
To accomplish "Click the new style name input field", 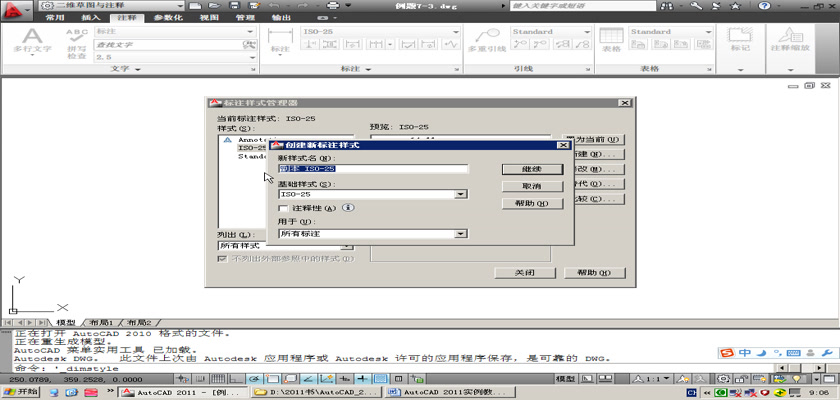I will [373, 169].
